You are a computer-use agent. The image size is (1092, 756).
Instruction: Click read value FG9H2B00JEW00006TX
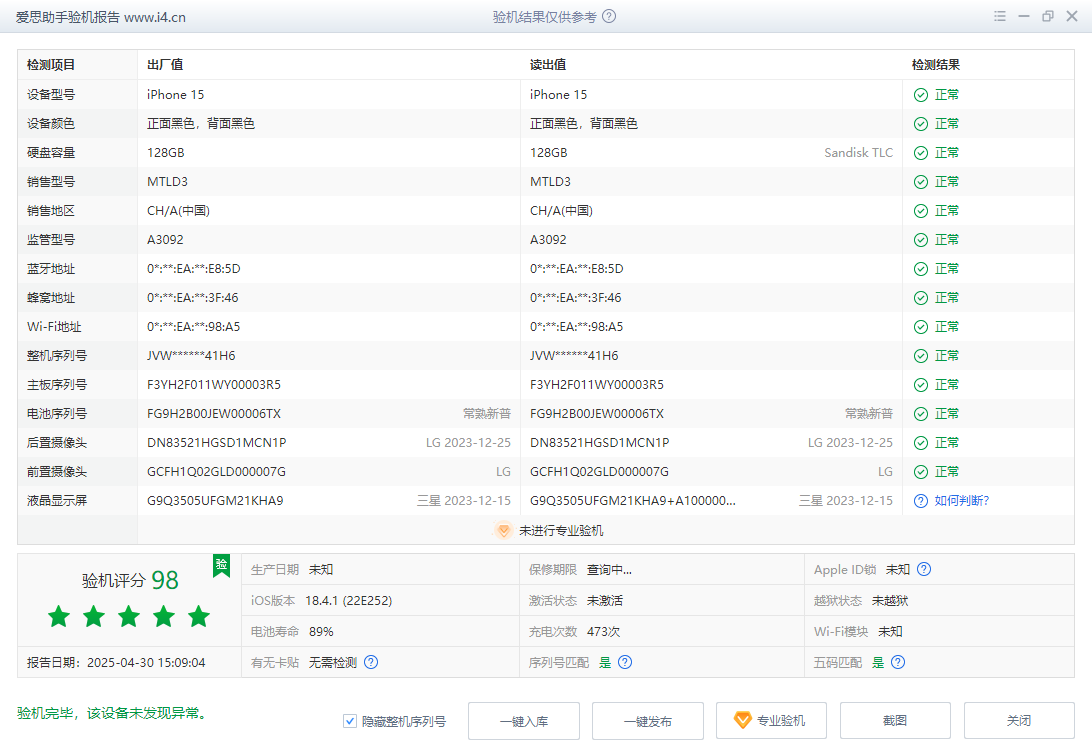coord(597,414)
